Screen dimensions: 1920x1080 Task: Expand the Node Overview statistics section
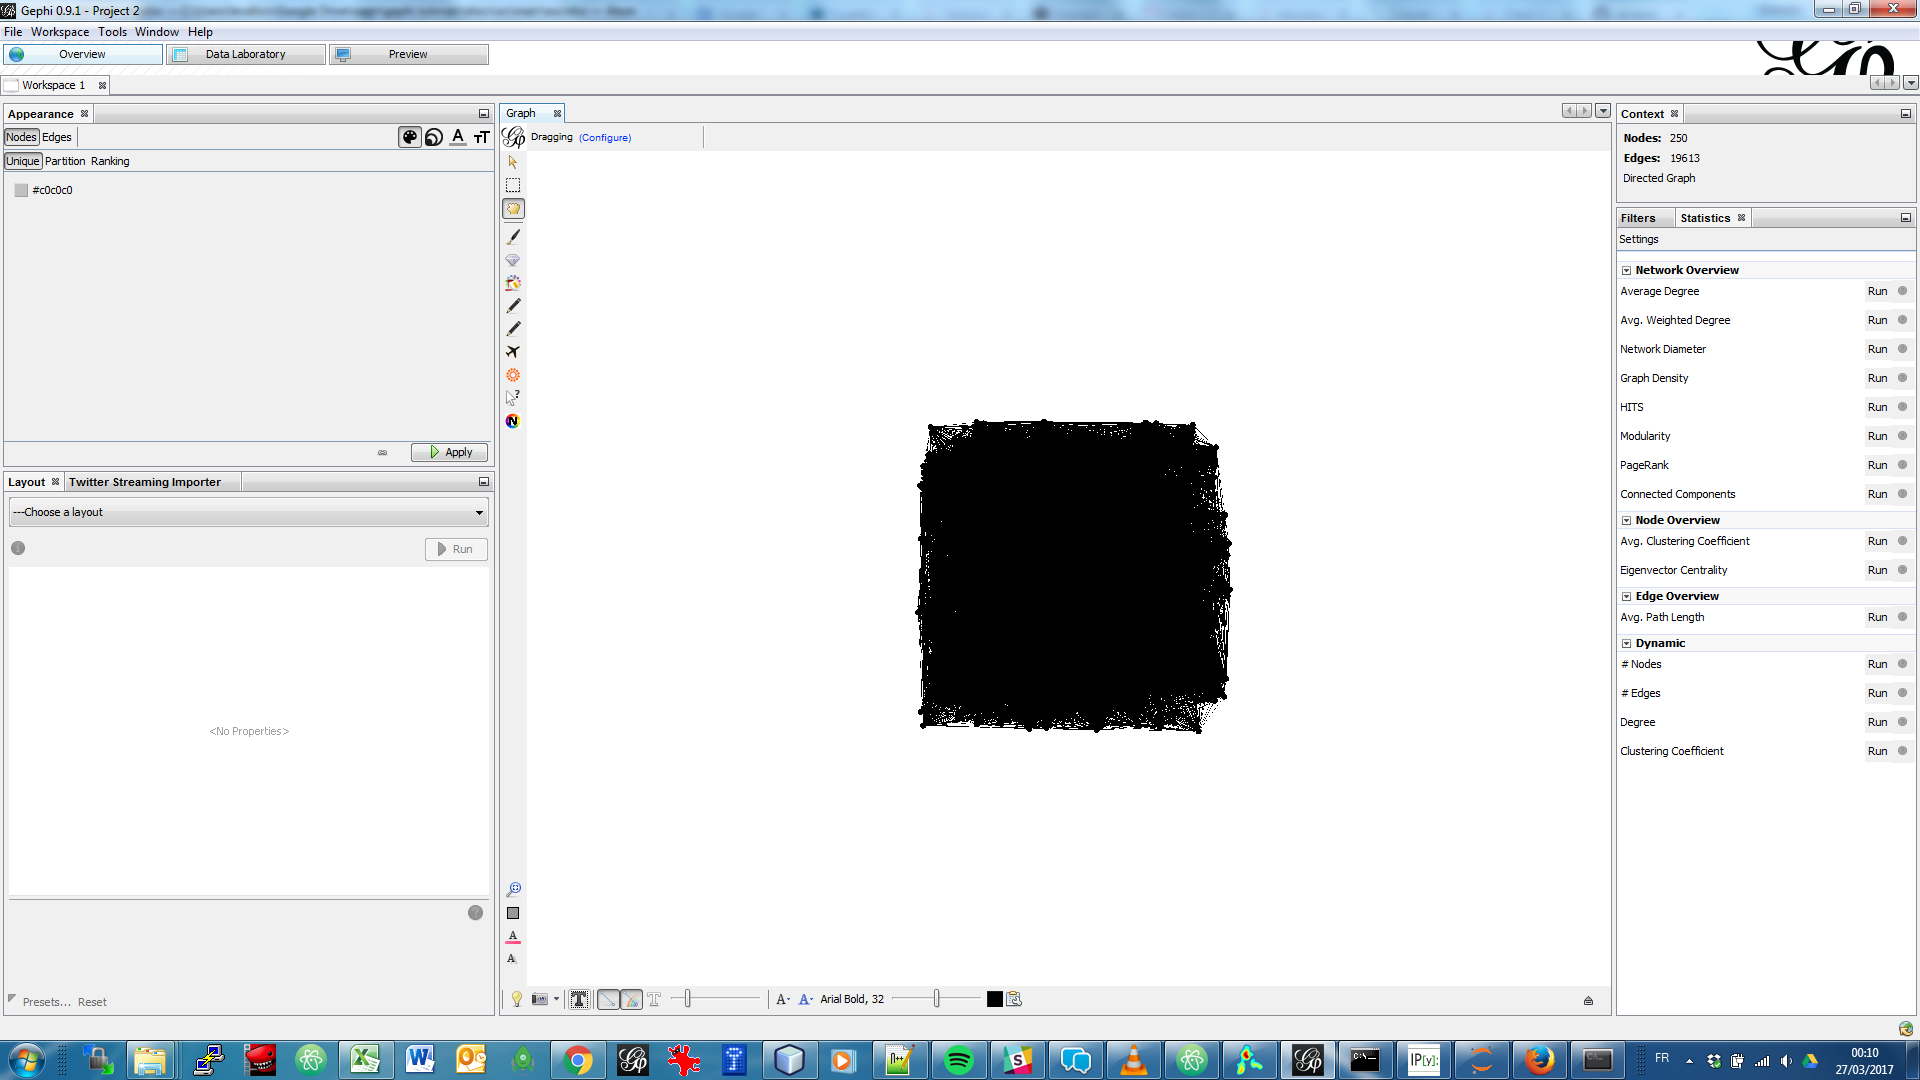tap(1626, 518)
